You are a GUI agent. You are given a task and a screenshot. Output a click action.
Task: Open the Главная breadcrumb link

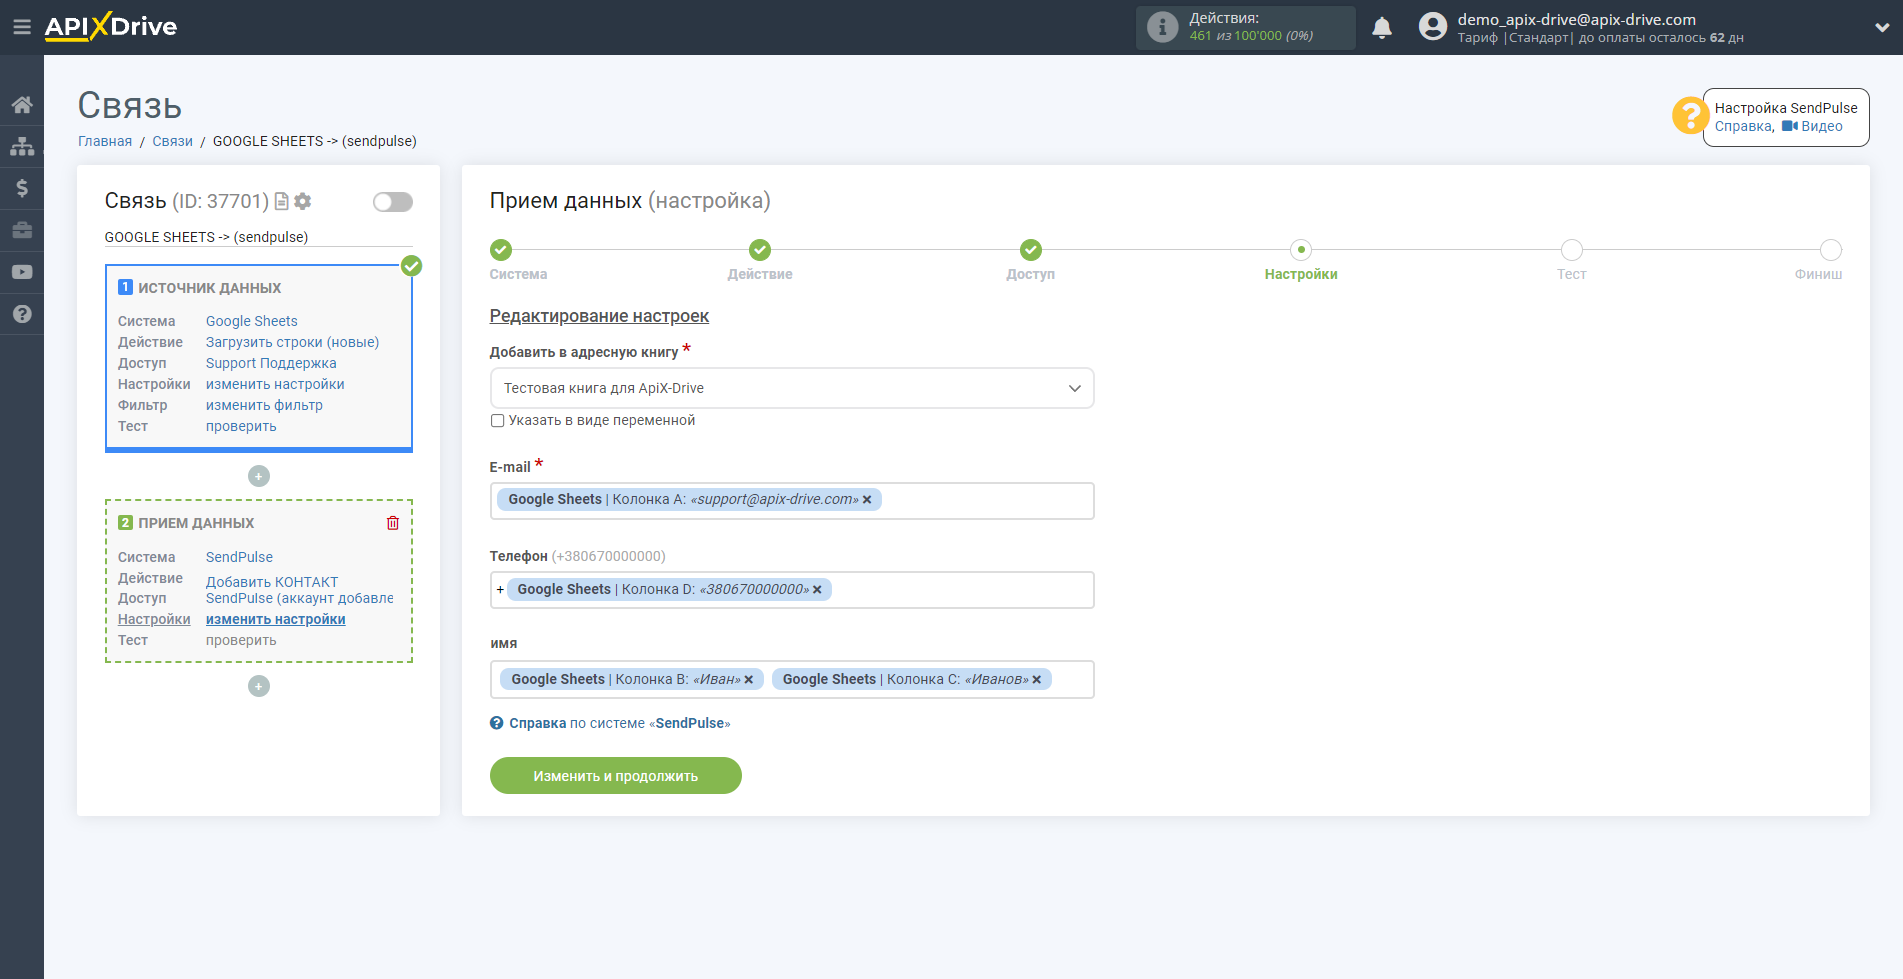coord(105,141)
